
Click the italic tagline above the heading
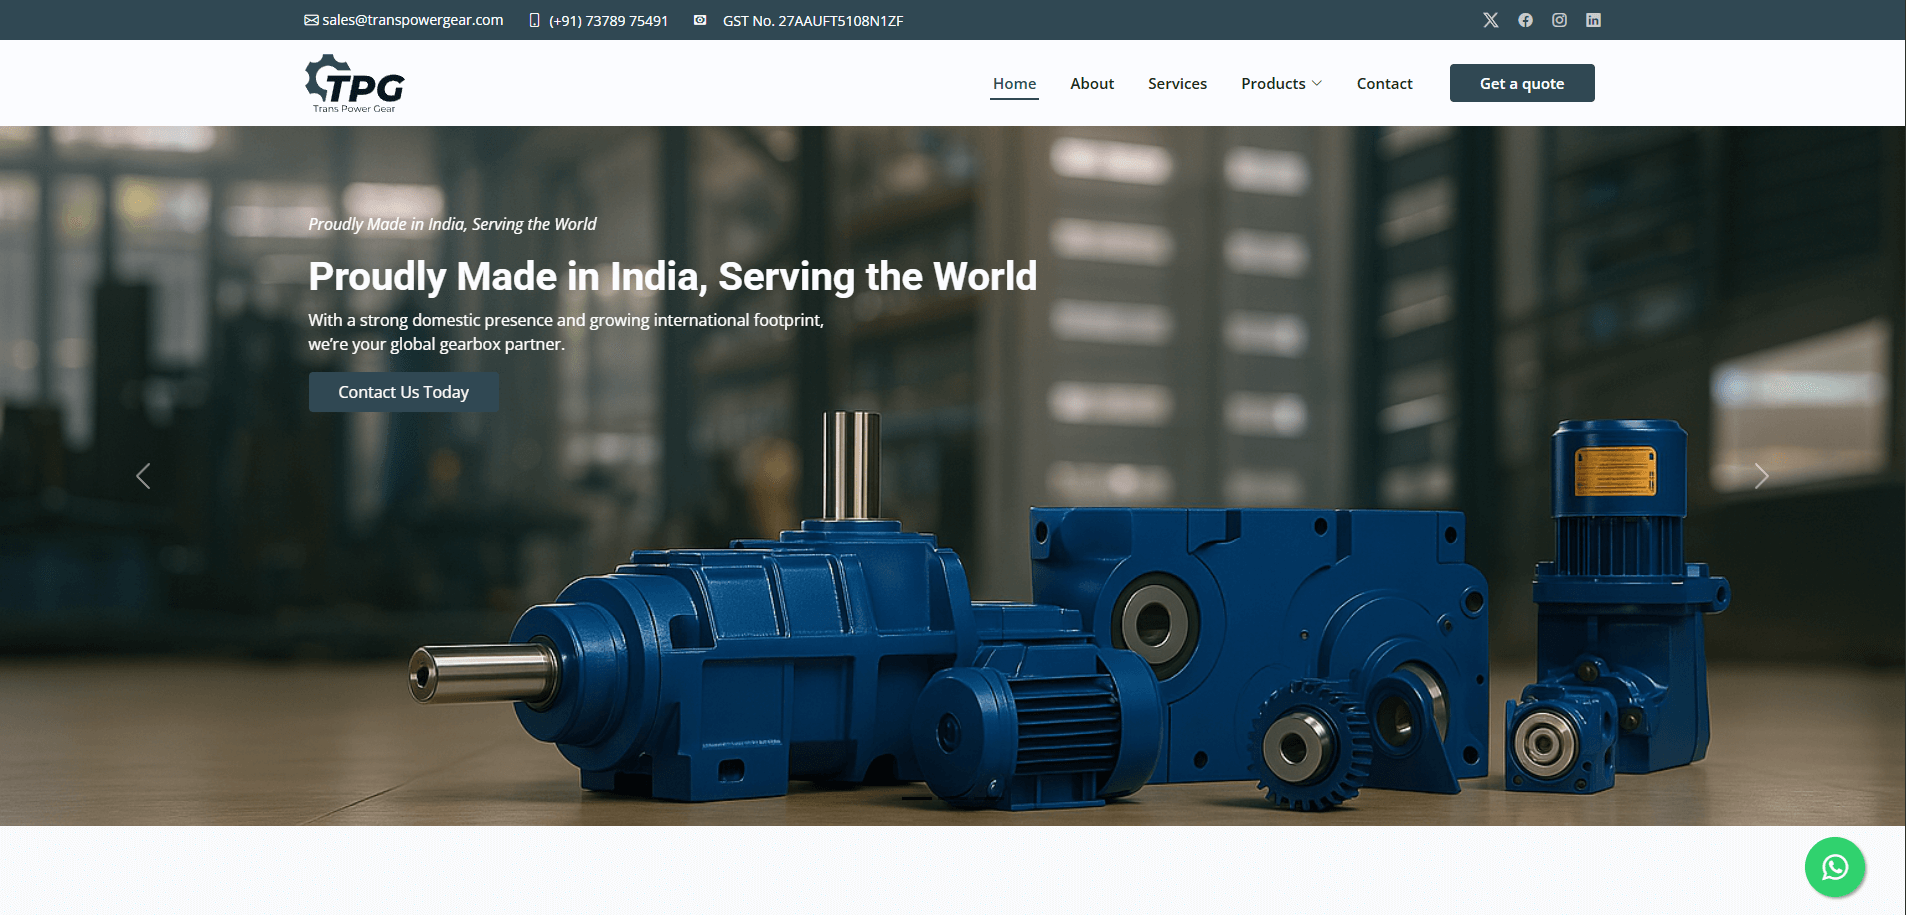point(452,224)
